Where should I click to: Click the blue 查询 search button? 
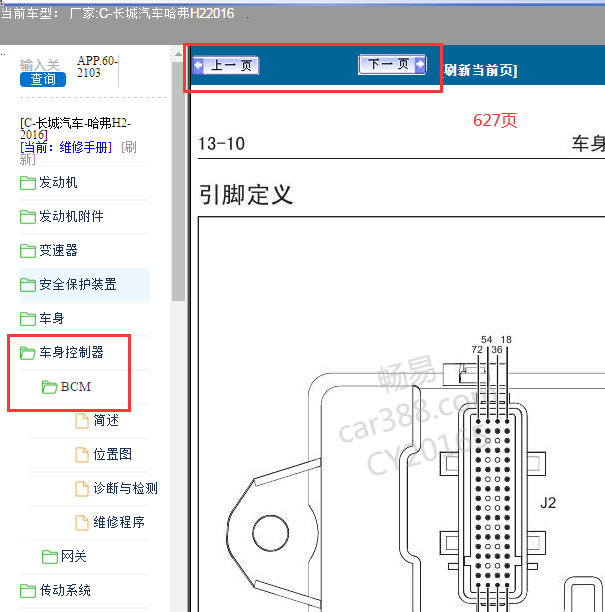pyautogui.click(x=43, y=79)
